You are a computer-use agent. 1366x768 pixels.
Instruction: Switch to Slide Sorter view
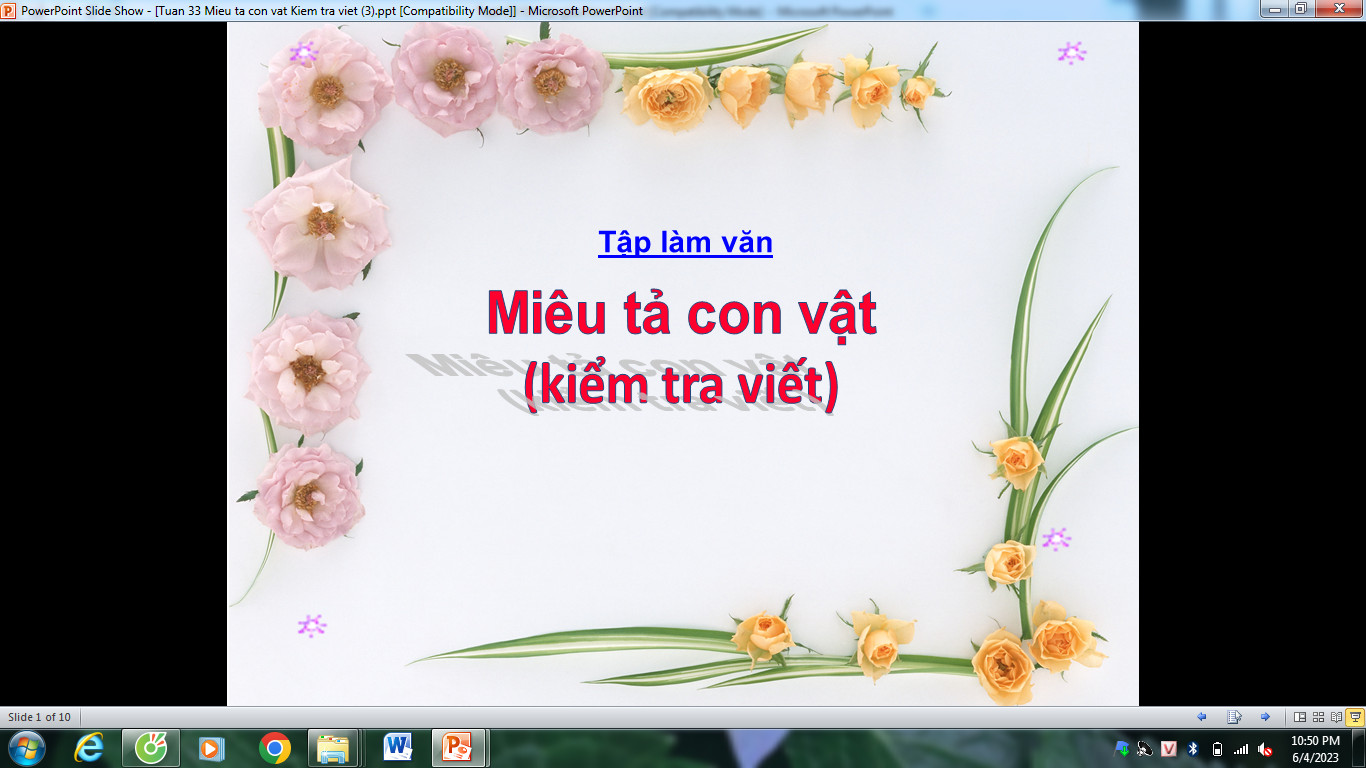(x=1318, y=717)
